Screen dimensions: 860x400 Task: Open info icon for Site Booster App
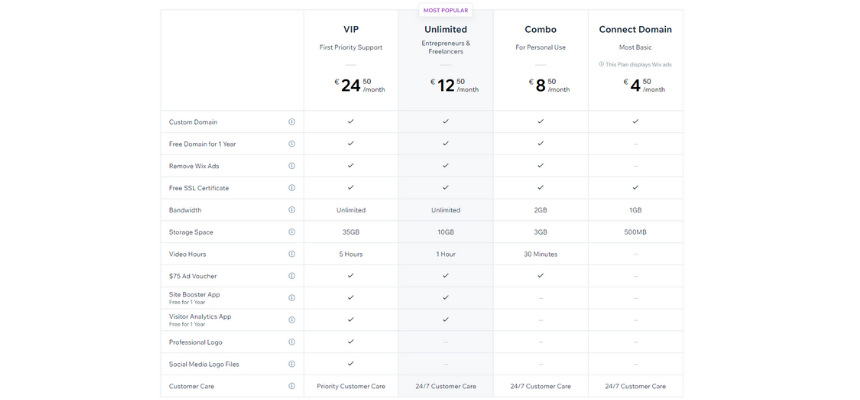292,298
